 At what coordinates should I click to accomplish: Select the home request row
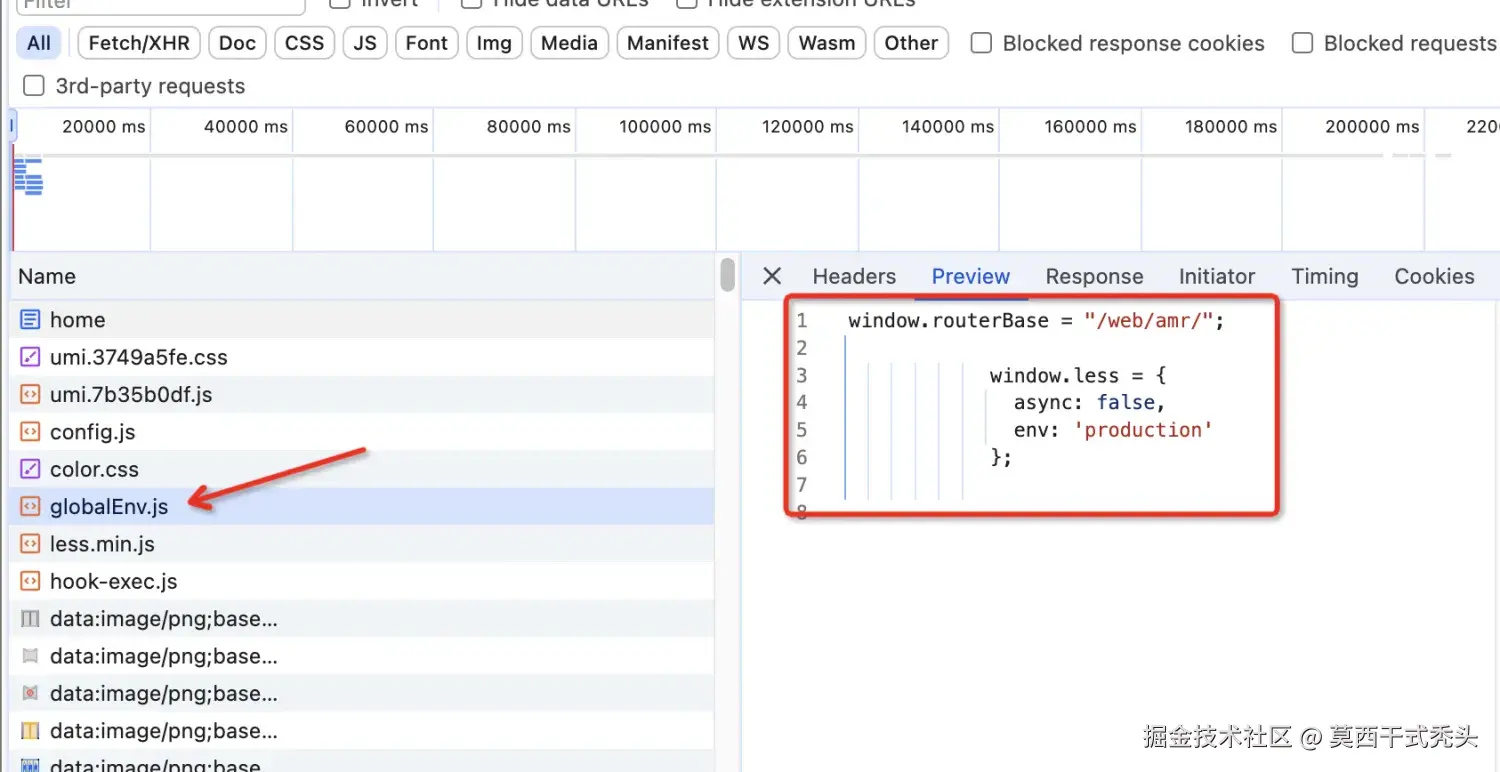tap(362, 320)
